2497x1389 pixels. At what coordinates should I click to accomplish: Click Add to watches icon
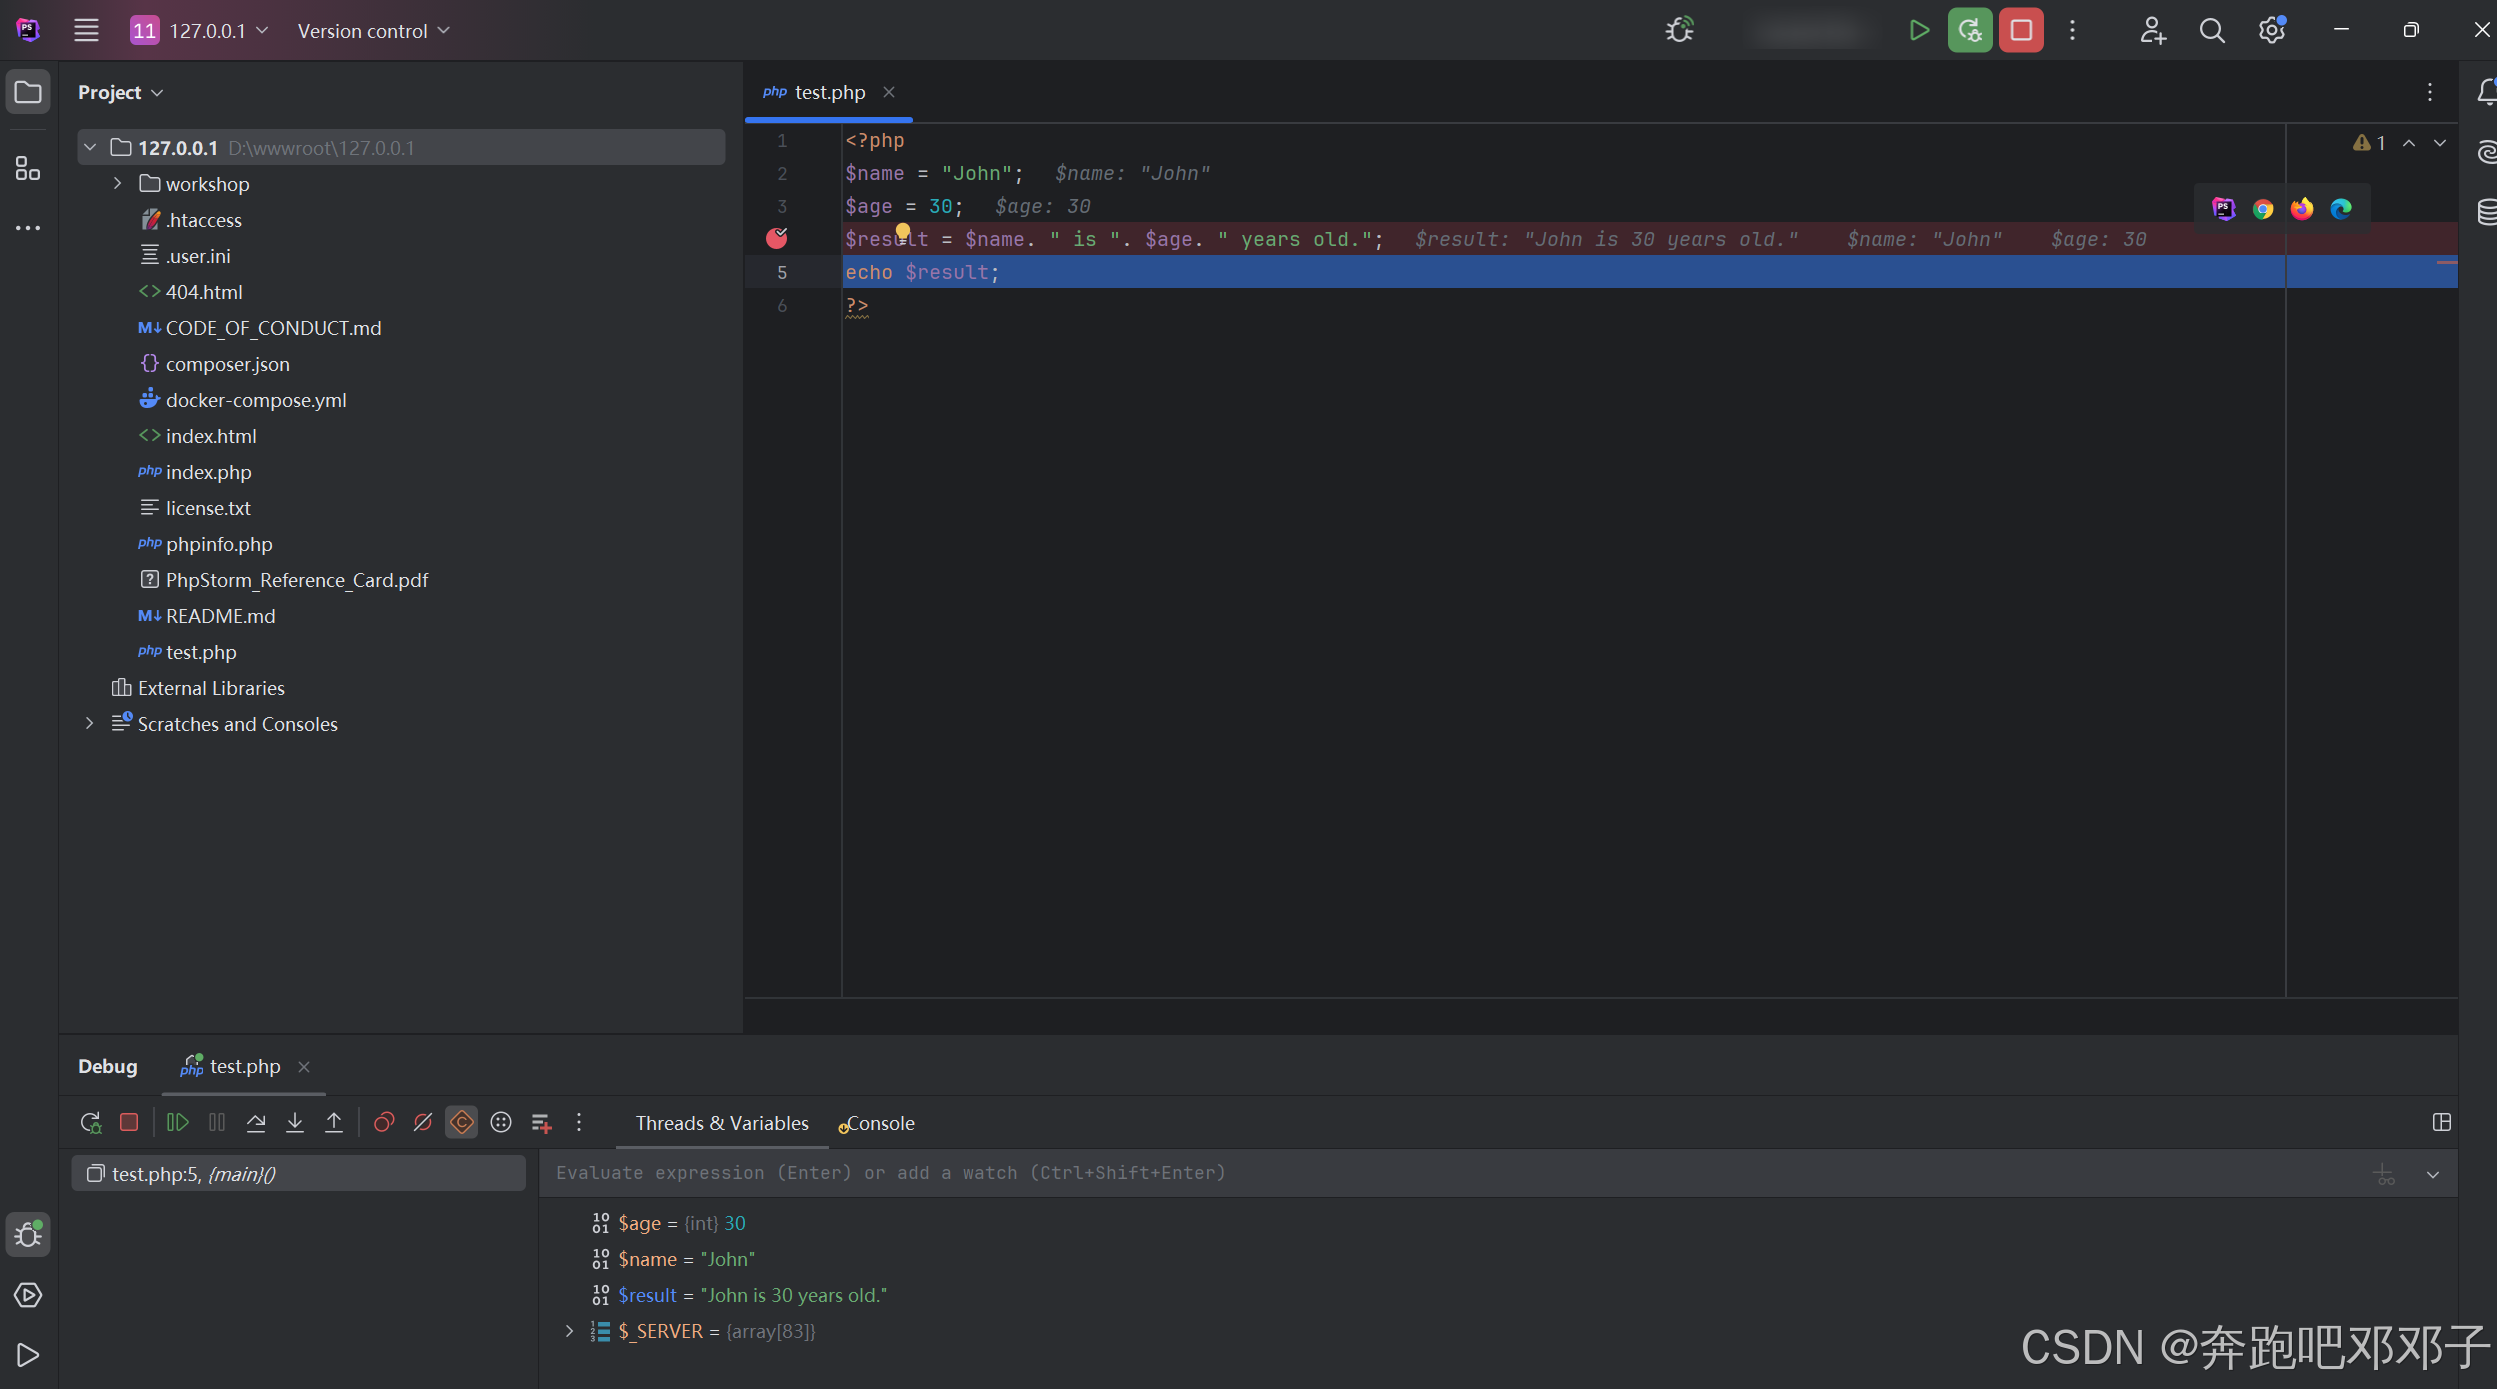pyautogui.click(x=541, y=1123)
